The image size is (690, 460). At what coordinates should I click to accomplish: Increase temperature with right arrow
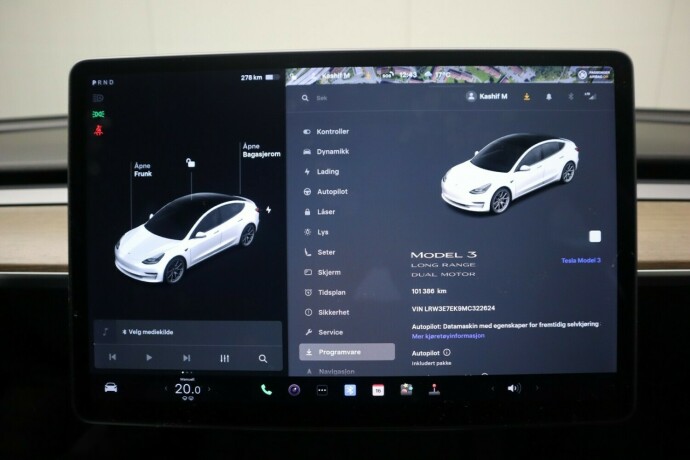click(x=209, y=389)
